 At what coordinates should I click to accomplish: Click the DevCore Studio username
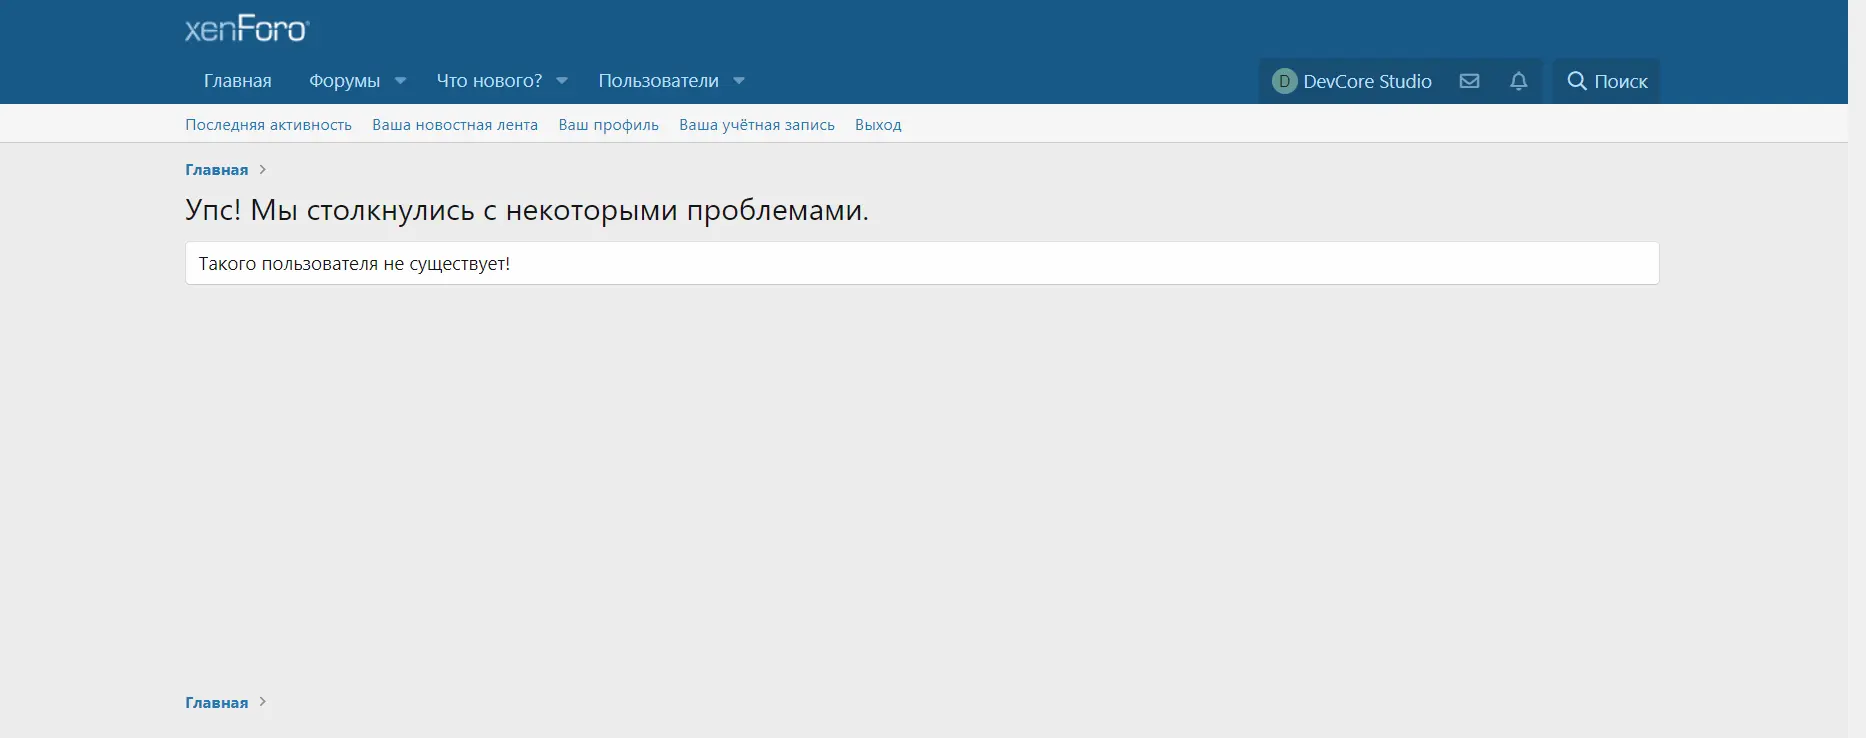[x=1367, y=81]
